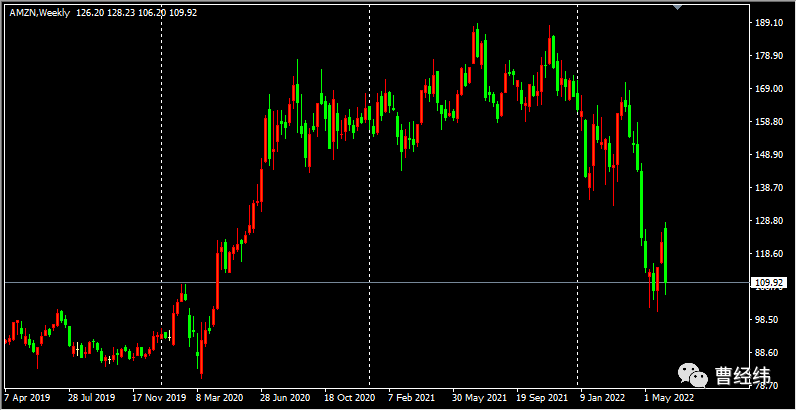Click the OHLC values 126.20 128.23 106.20 109.92
The image size is (797, 411).
(137, 13)
